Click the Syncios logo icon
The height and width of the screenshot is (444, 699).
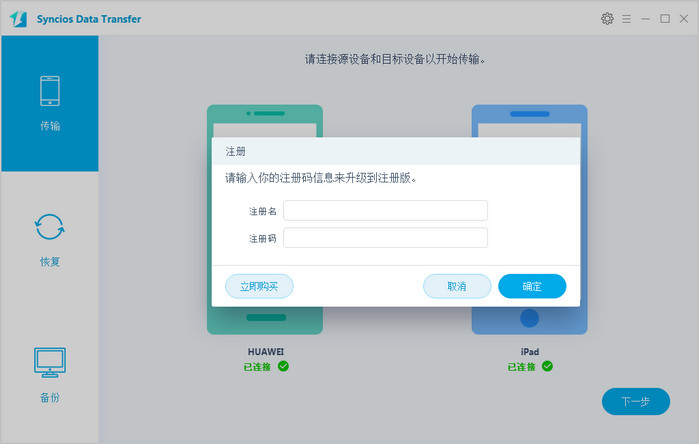19,19
